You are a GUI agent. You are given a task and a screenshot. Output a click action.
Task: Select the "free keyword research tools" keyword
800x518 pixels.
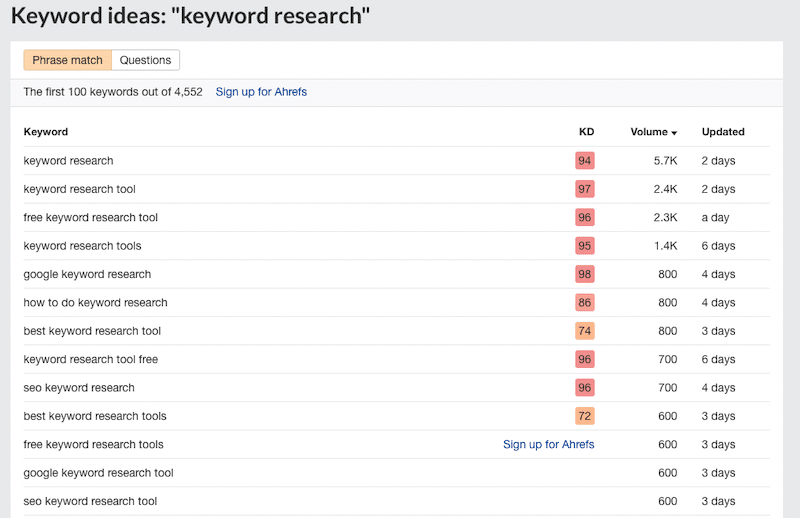[x=93, y=445]
